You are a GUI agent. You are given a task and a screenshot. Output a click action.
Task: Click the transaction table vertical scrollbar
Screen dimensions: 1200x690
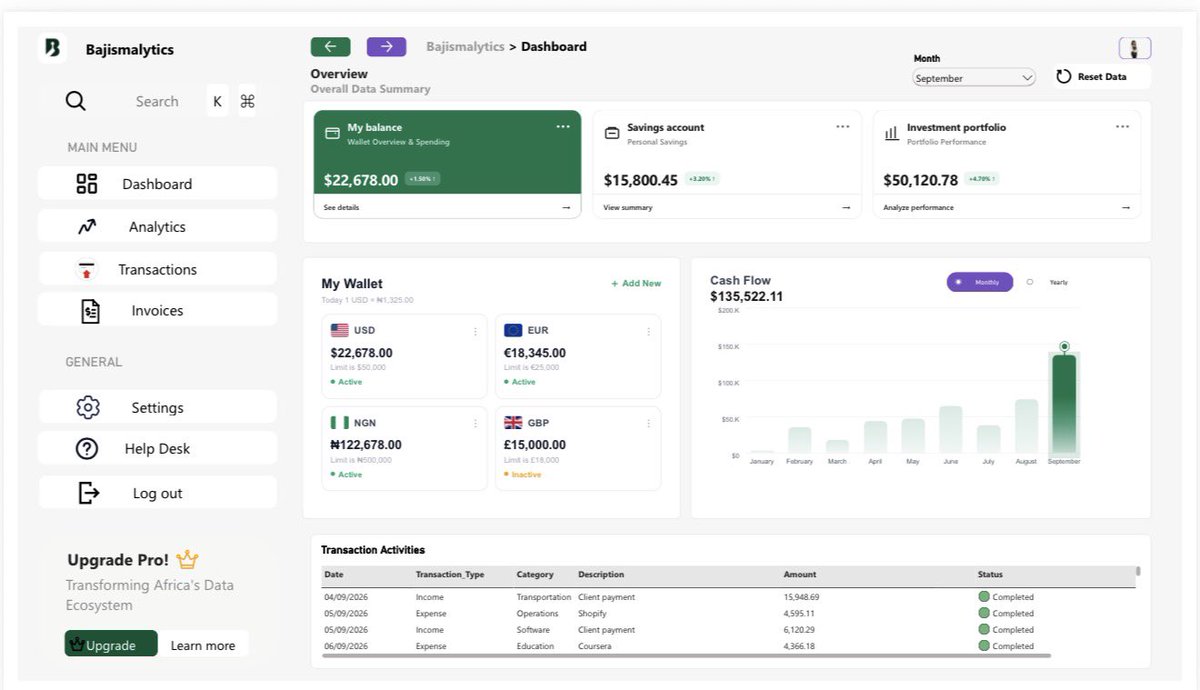click(1138, 571)
